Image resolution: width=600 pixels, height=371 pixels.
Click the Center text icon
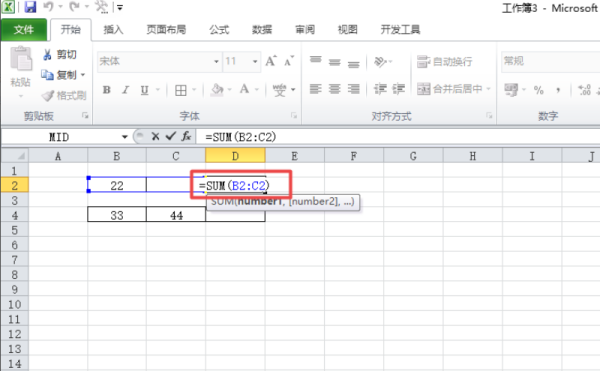tap(334, 89)
